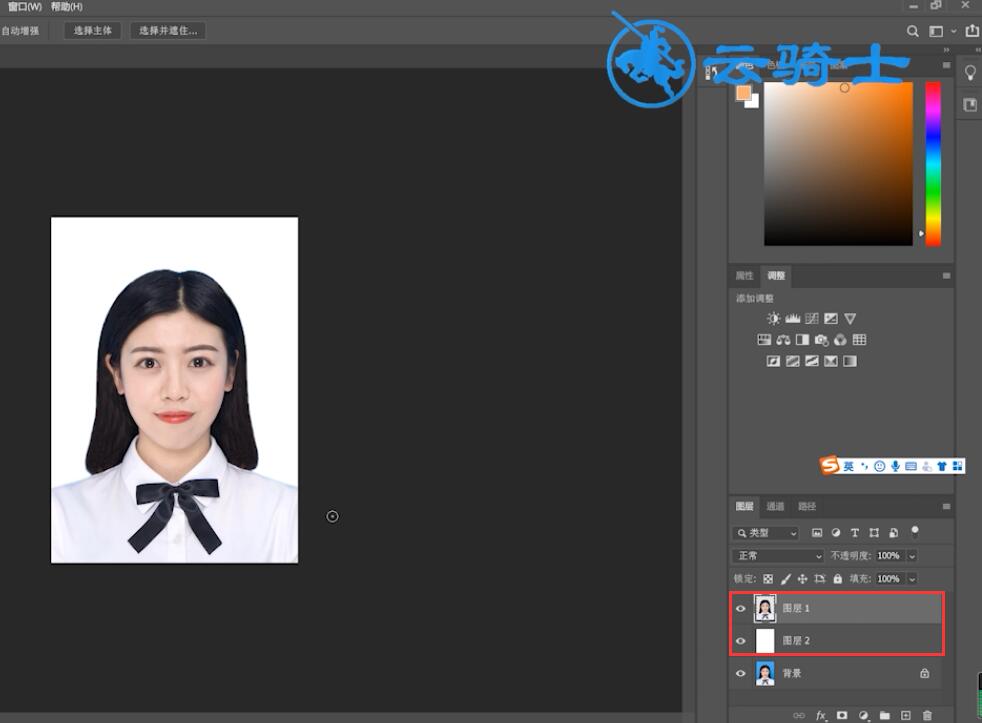The height and width of the screenshot is (723, 982).
Task: Switch to the 调整 tab
Action: 776,276
